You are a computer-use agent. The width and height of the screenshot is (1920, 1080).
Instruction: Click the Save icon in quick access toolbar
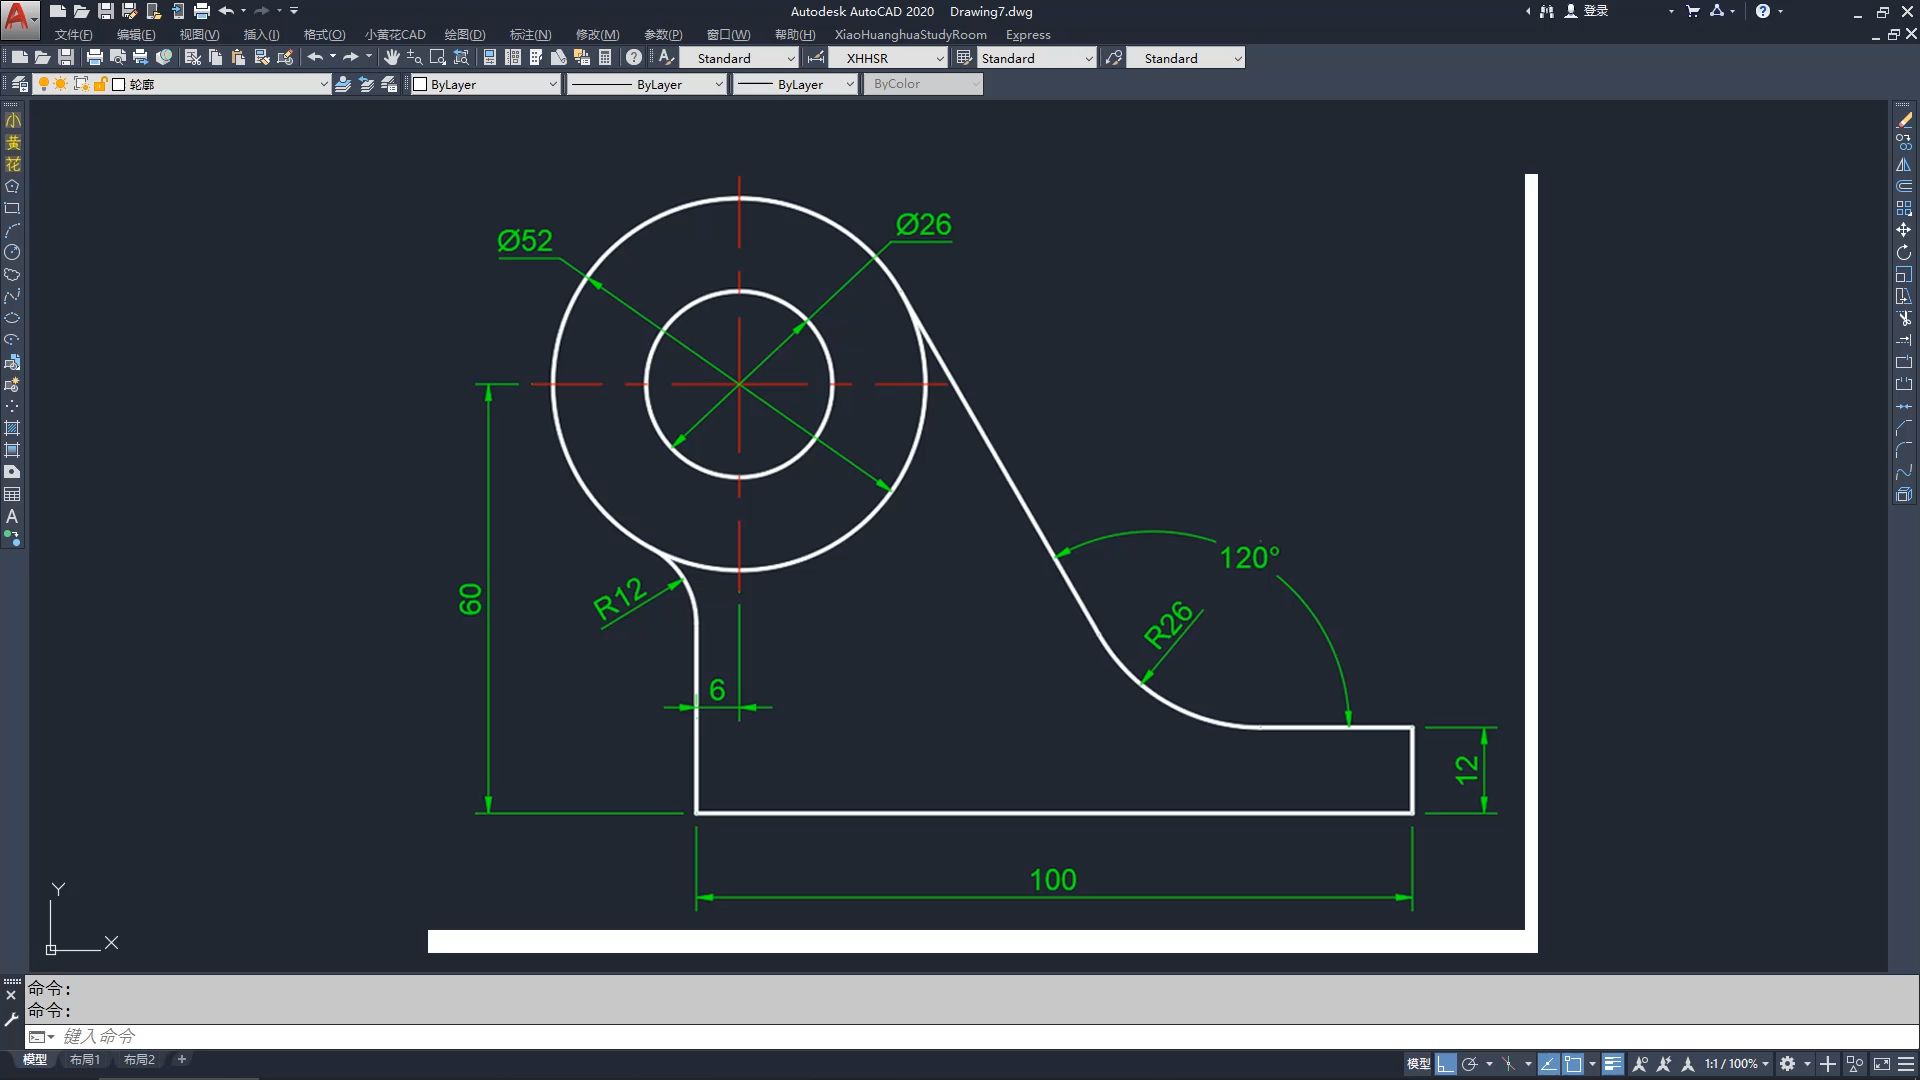click(x=105, y=11)
